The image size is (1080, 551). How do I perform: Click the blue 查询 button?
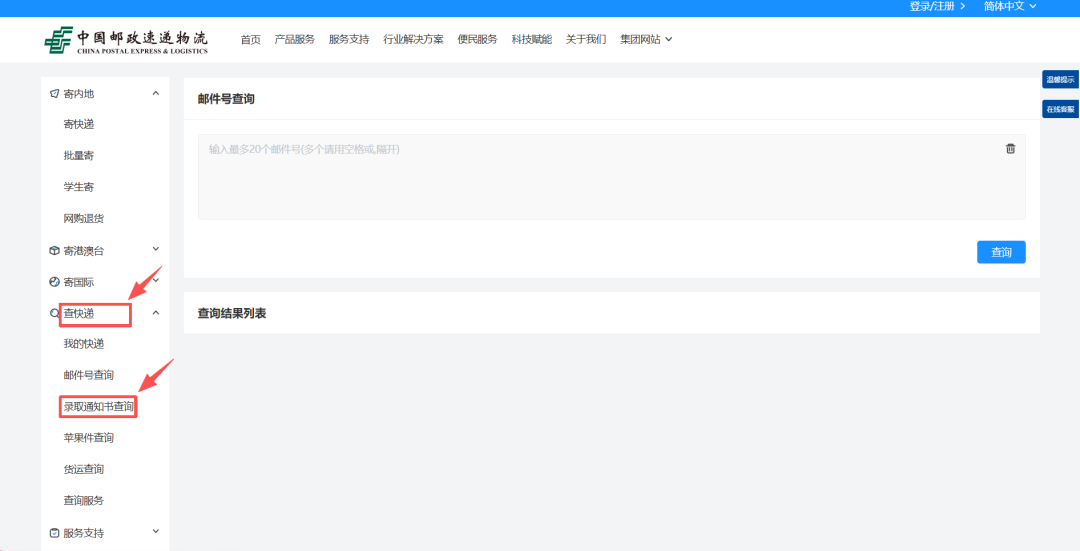pos(1001,252)
